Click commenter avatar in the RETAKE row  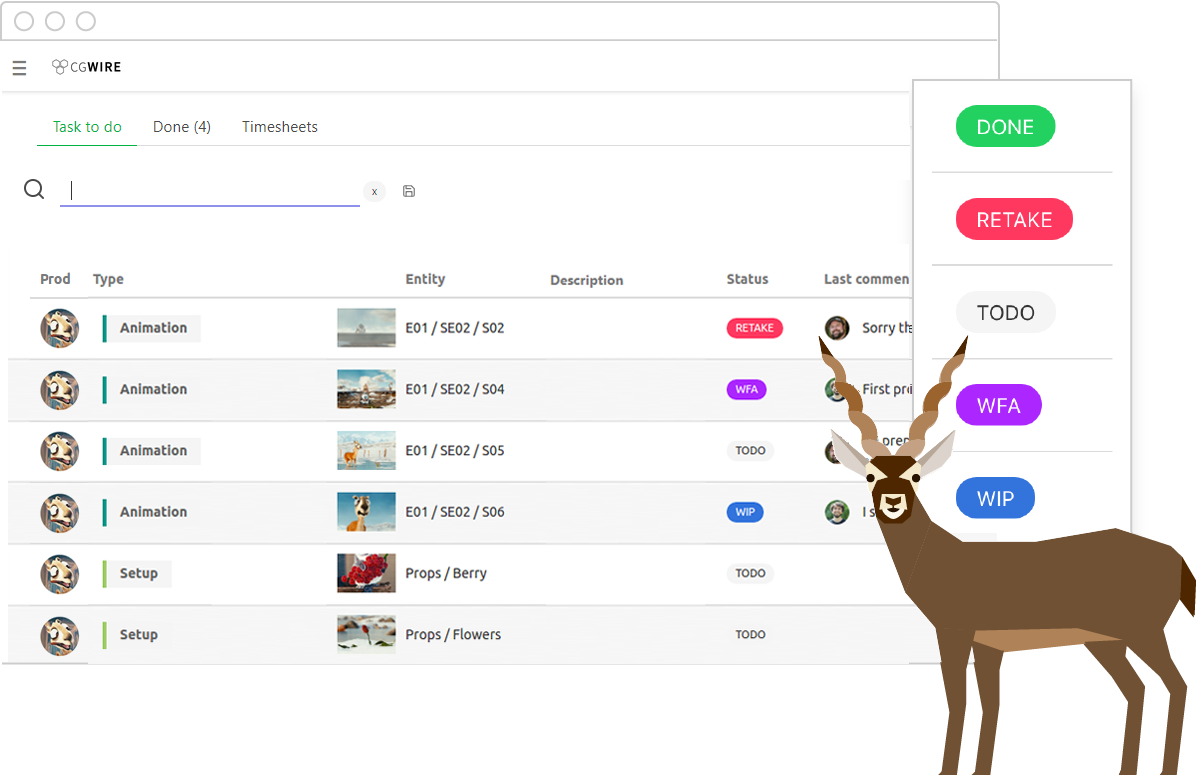(x=837, y=328)
